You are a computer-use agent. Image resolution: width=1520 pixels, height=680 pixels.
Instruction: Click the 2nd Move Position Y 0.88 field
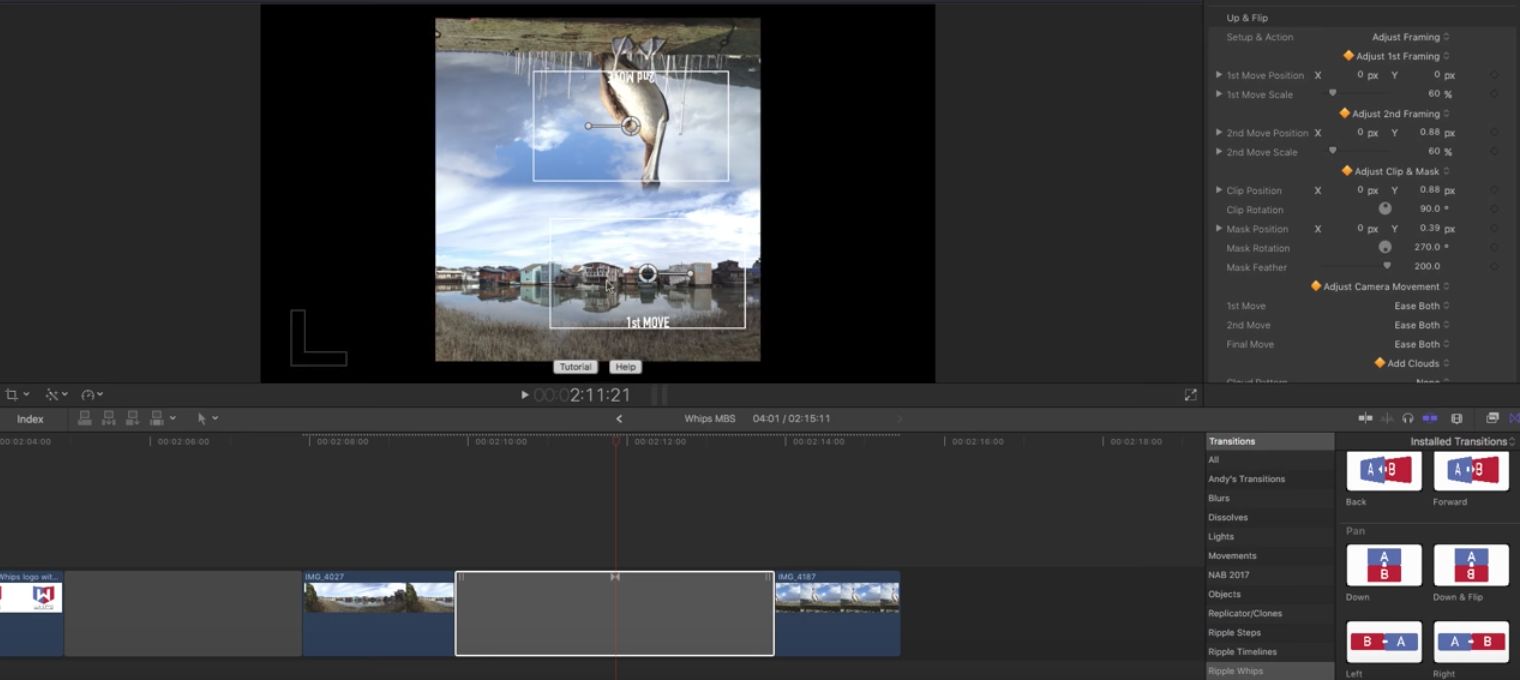[1430, 133]
